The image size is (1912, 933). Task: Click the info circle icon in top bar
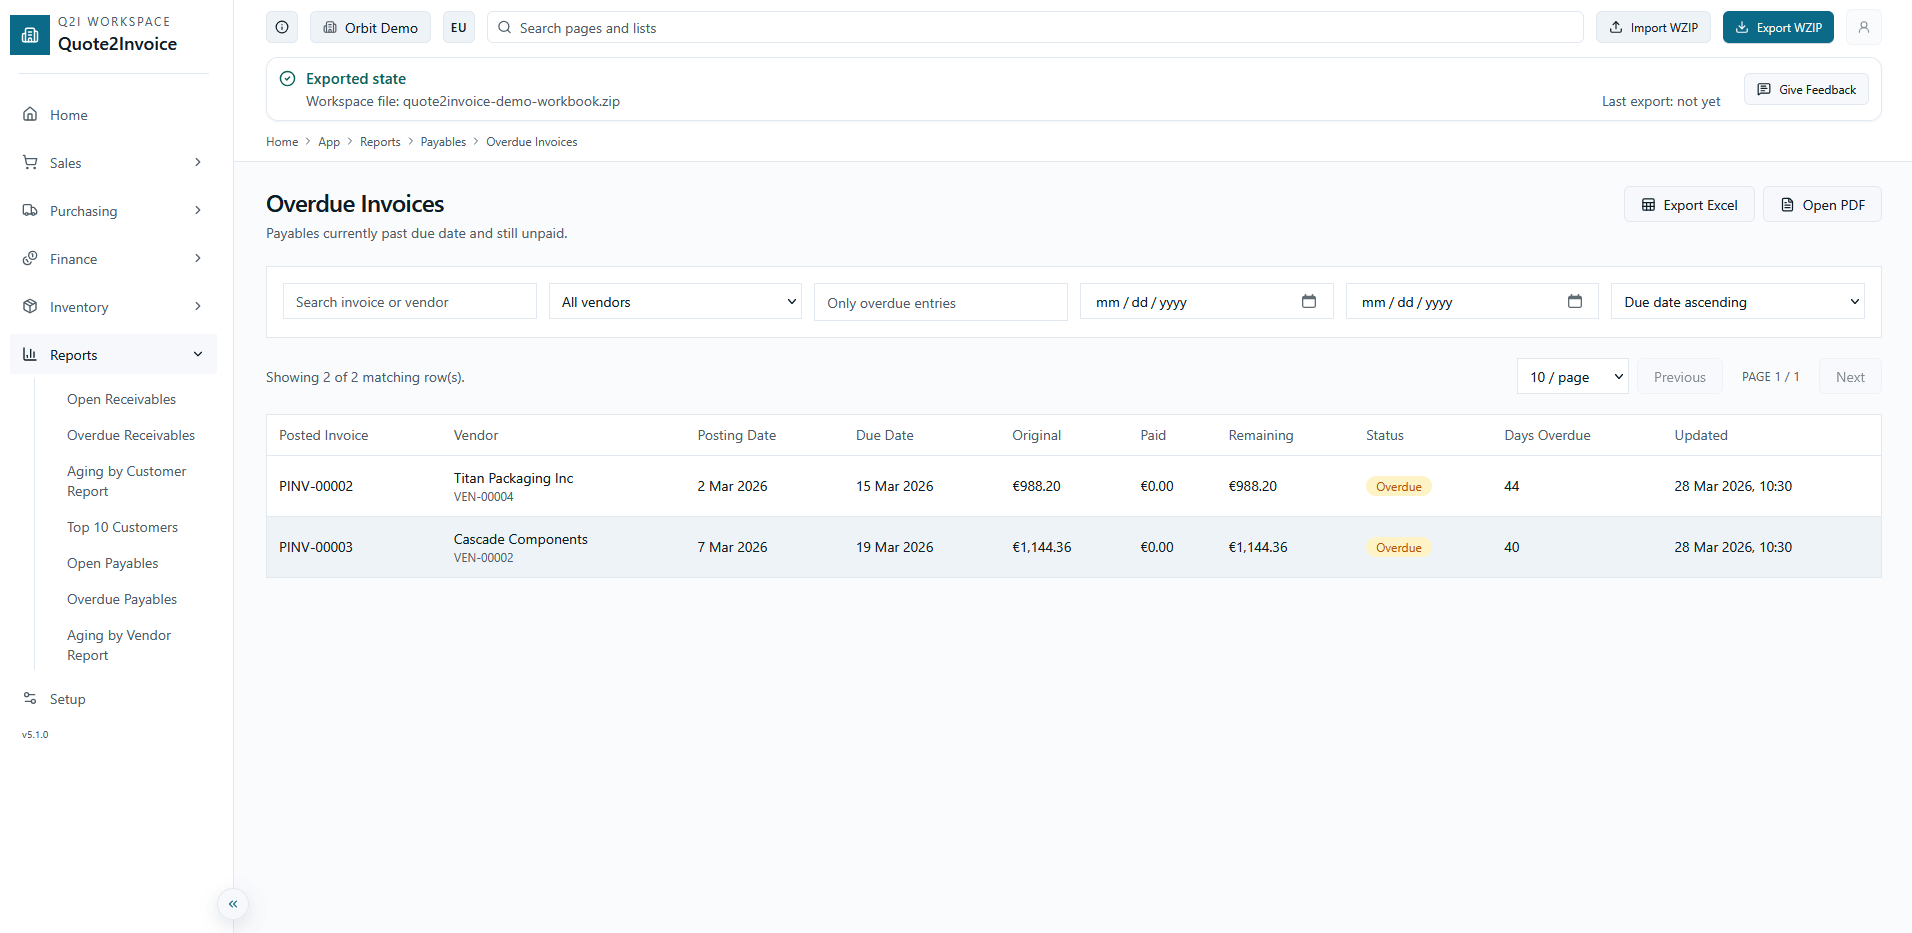coord(282,28)
